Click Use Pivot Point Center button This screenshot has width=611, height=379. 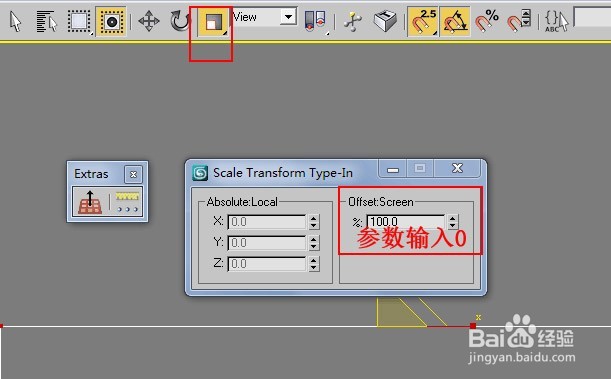pyautogui.click(x=315, y=21)
